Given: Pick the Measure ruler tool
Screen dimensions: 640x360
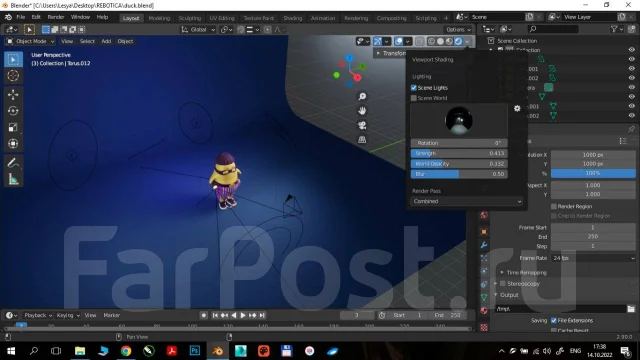Looking at the screenshot, I should (13, 179).
